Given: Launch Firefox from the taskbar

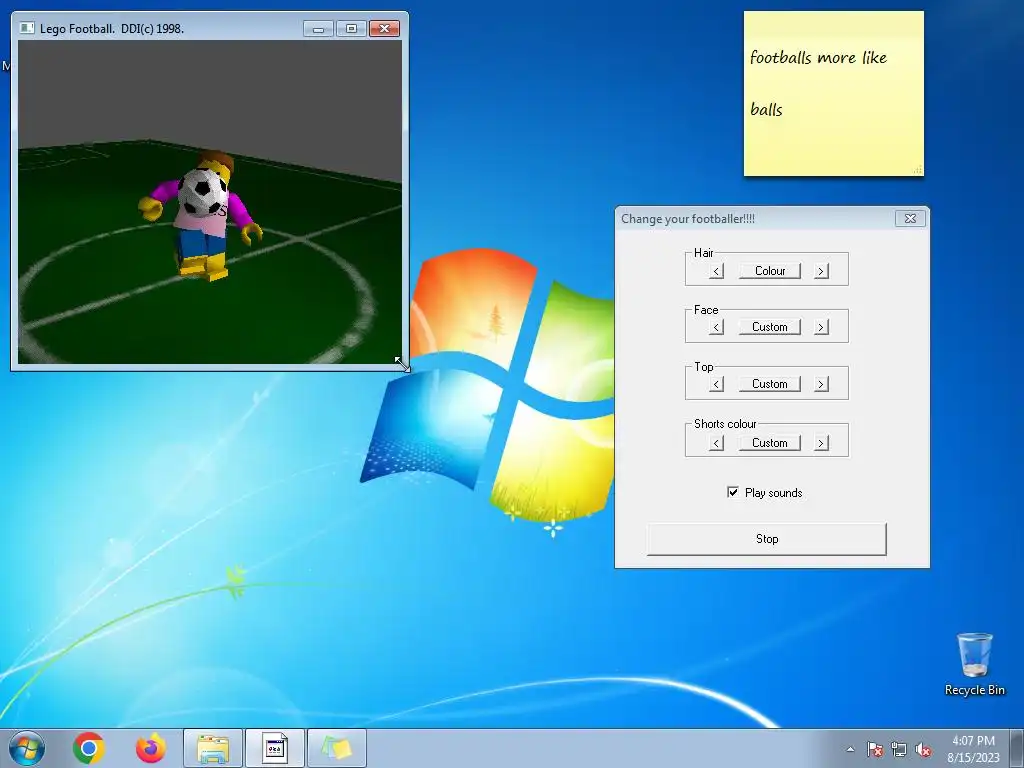Looking at the screenshot, I should pyautogui.click(x=151, y=748).
